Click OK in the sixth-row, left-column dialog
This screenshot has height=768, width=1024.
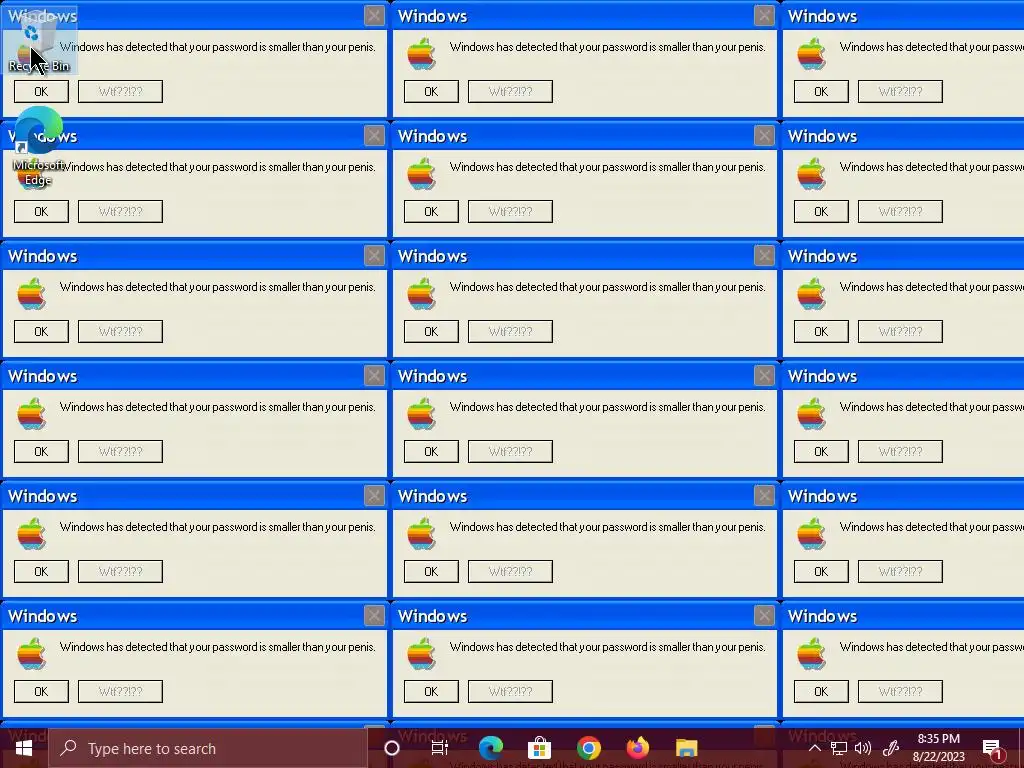(41, 692)
